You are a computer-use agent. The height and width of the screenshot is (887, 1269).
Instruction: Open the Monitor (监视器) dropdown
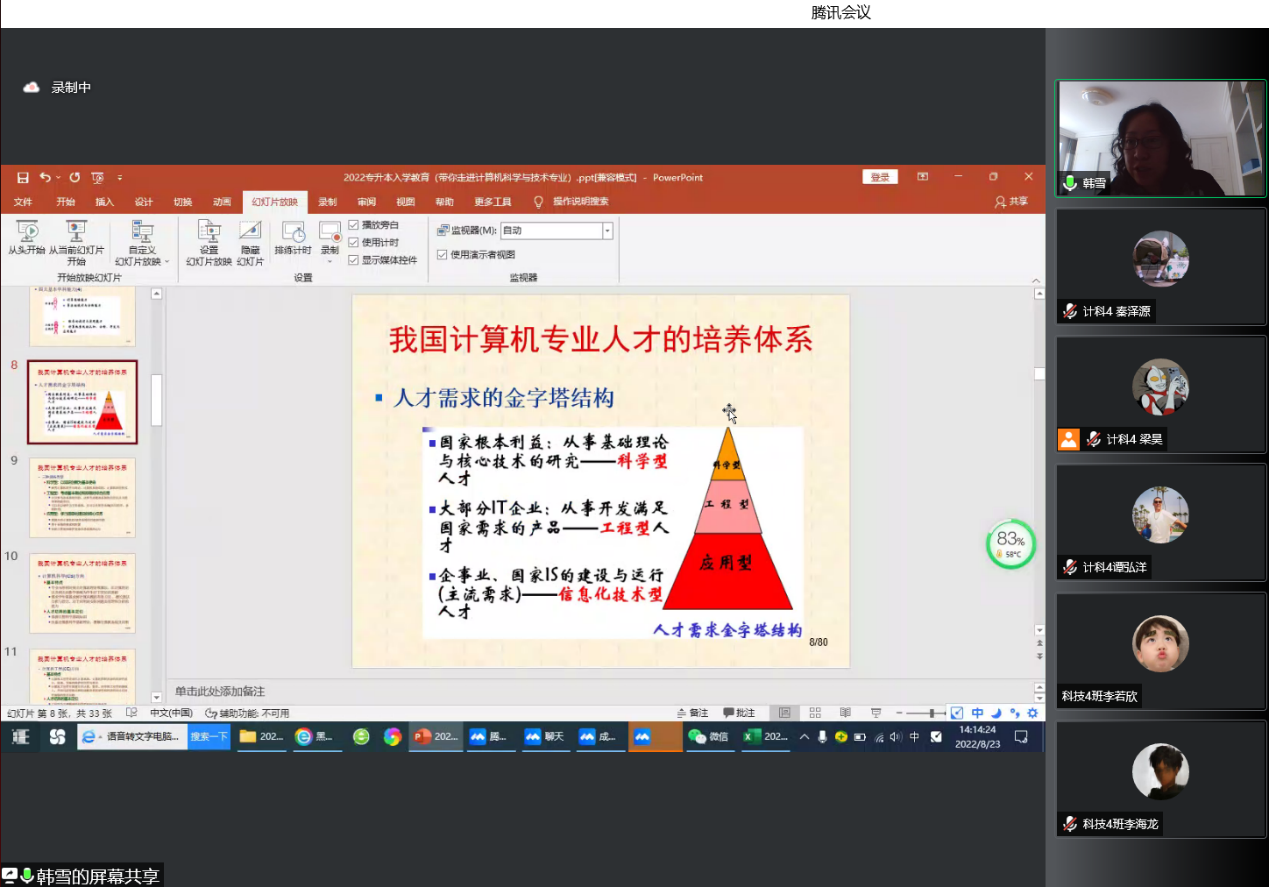[607, 231]
